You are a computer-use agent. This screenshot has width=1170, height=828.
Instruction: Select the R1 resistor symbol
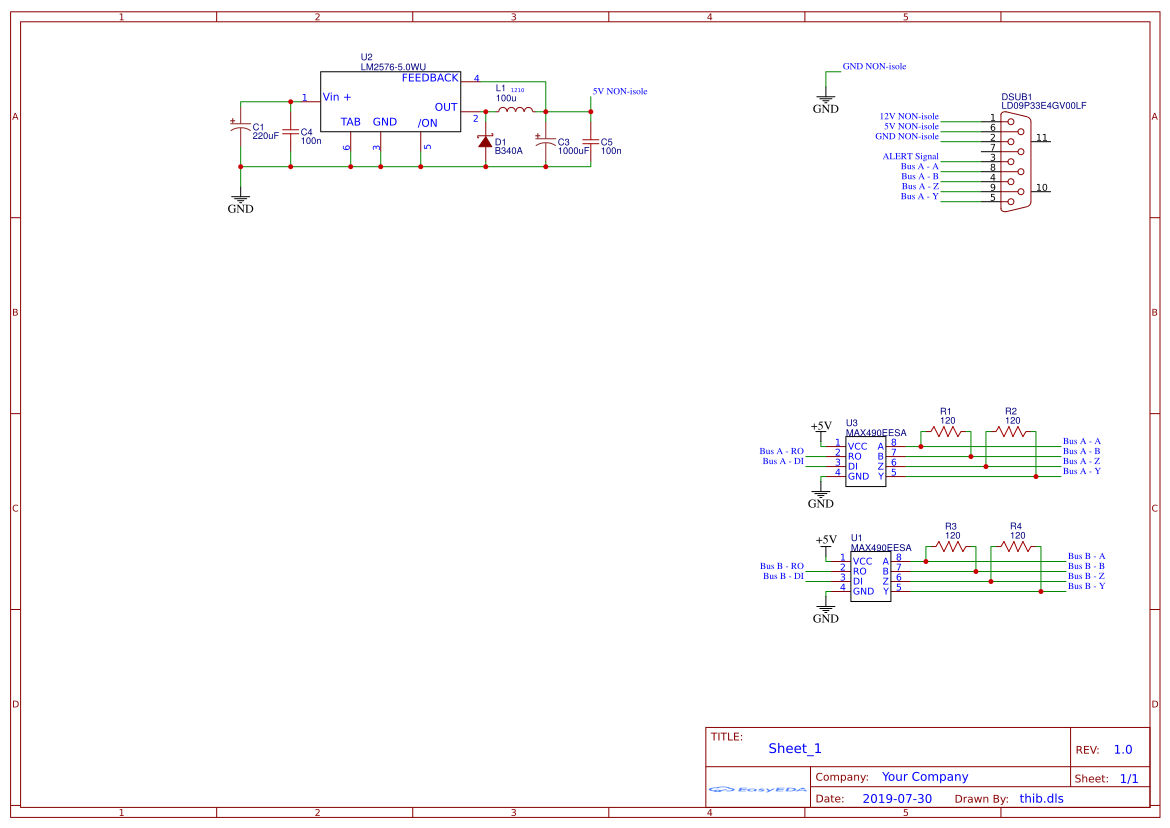click(945, 431)
